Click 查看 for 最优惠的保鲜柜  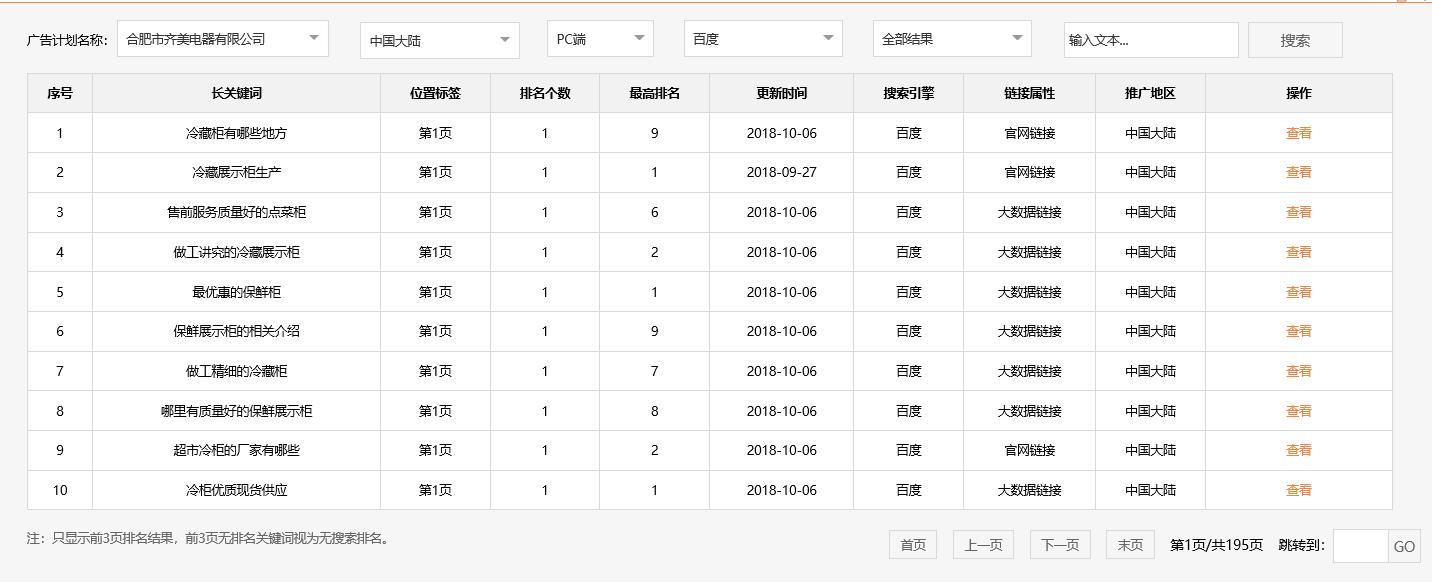pyautogui.click(x=1298, y=291)
